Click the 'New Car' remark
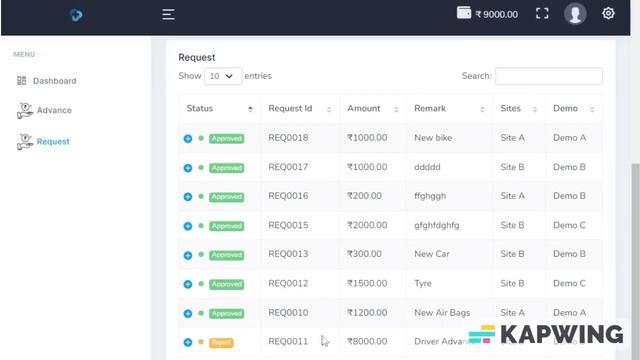The image size is (640, 360). (432, 254)
